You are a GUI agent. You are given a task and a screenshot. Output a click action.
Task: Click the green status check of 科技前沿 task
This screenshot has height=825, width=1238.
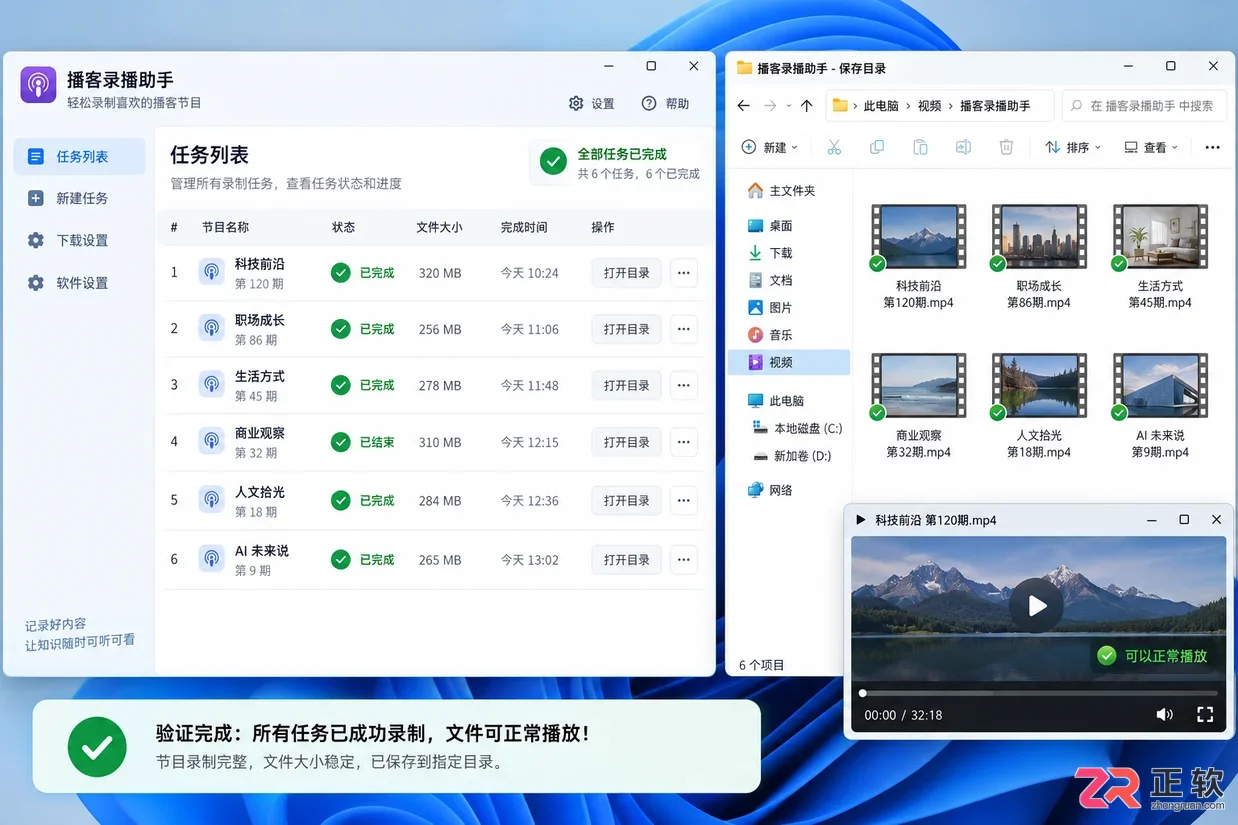341,273
